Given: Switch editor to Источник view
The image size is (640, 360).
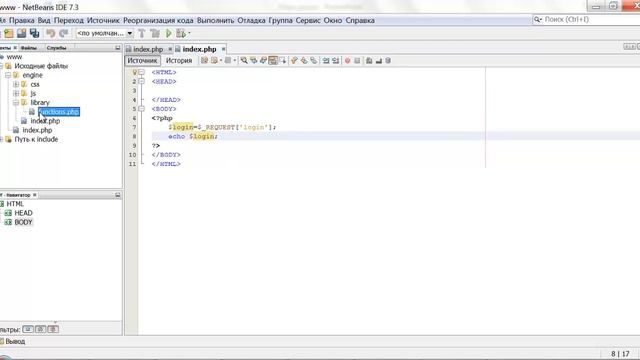Looking at the screenshot, I should tap(142, 60).
